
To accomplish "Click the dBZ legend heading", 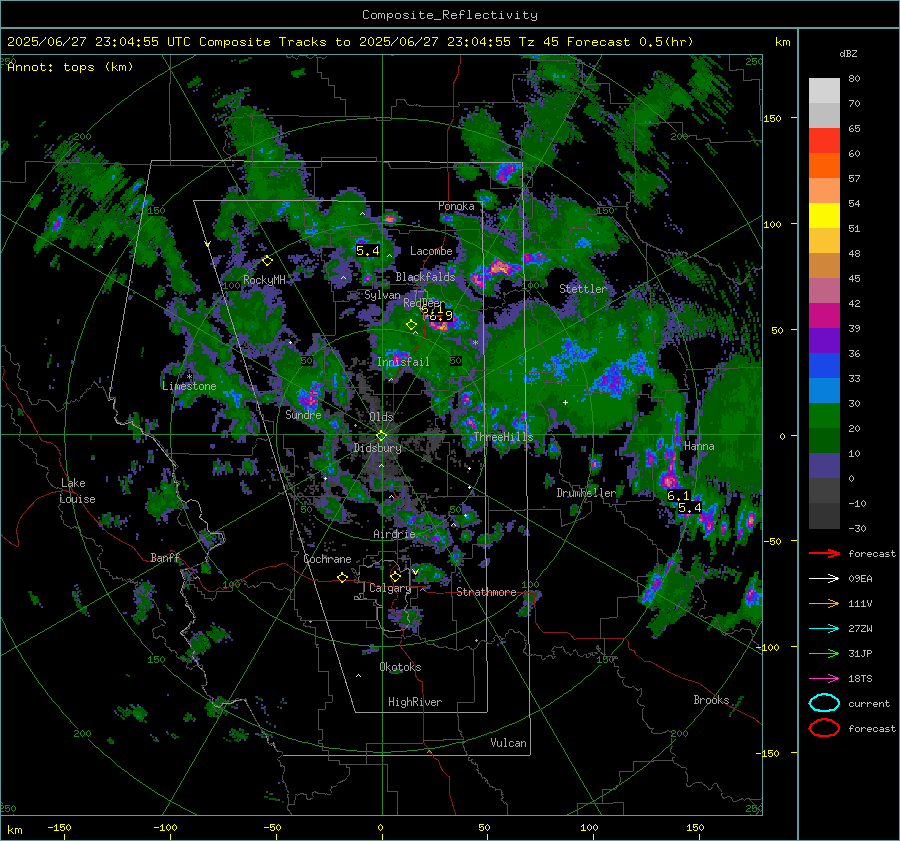I will click(848, 53).
